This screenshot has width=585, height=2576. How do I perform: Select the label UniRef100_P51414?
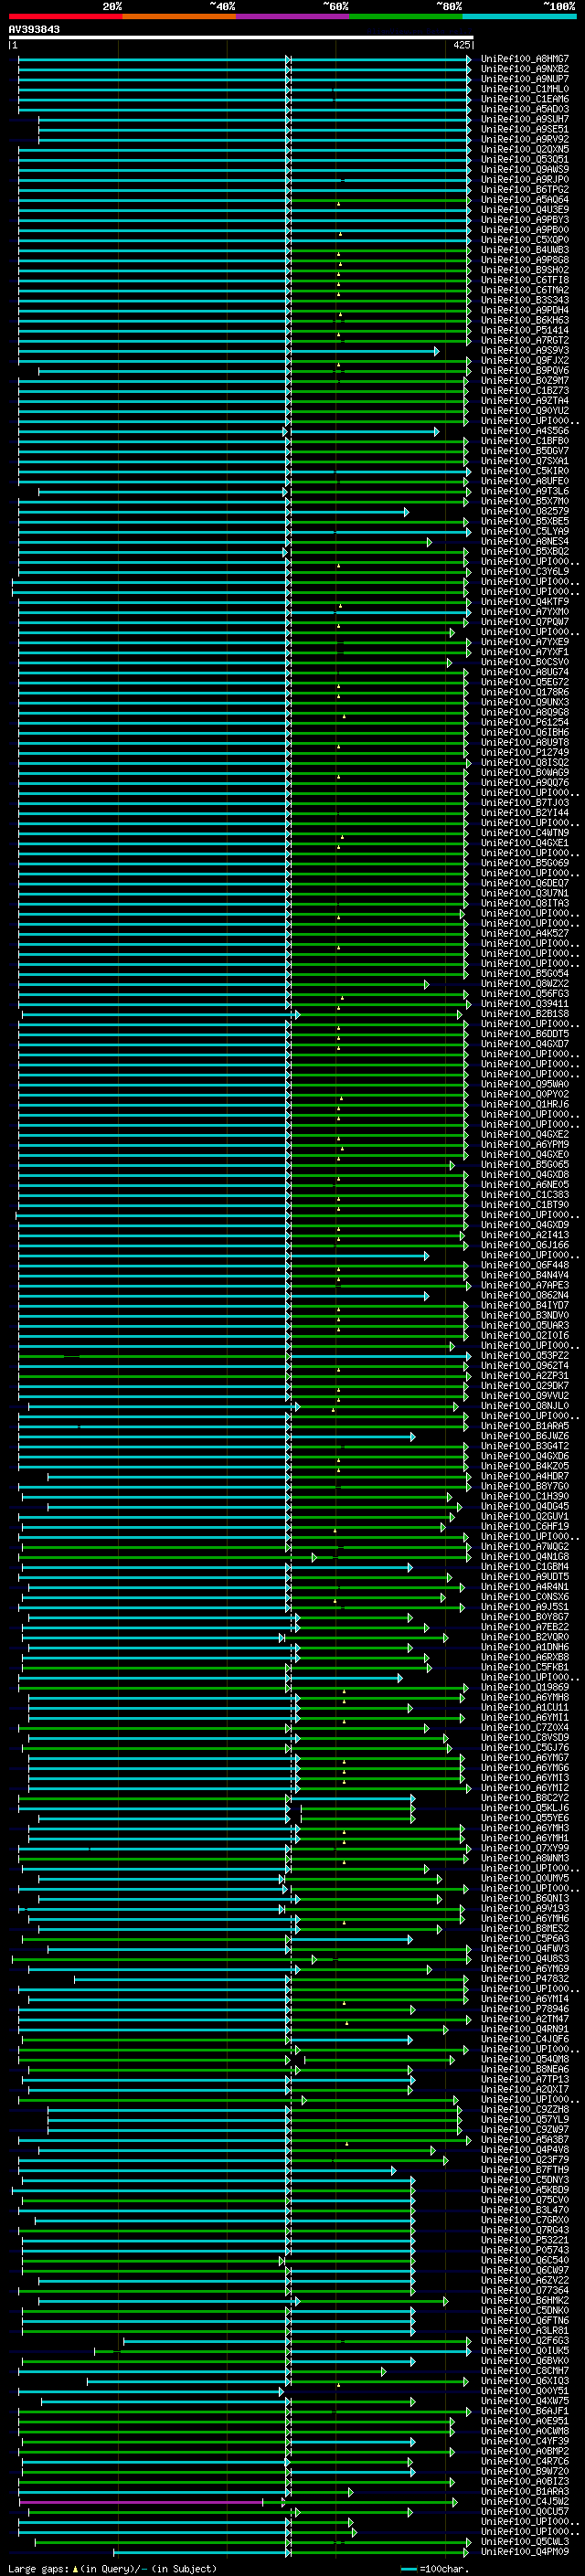point(525,330)
